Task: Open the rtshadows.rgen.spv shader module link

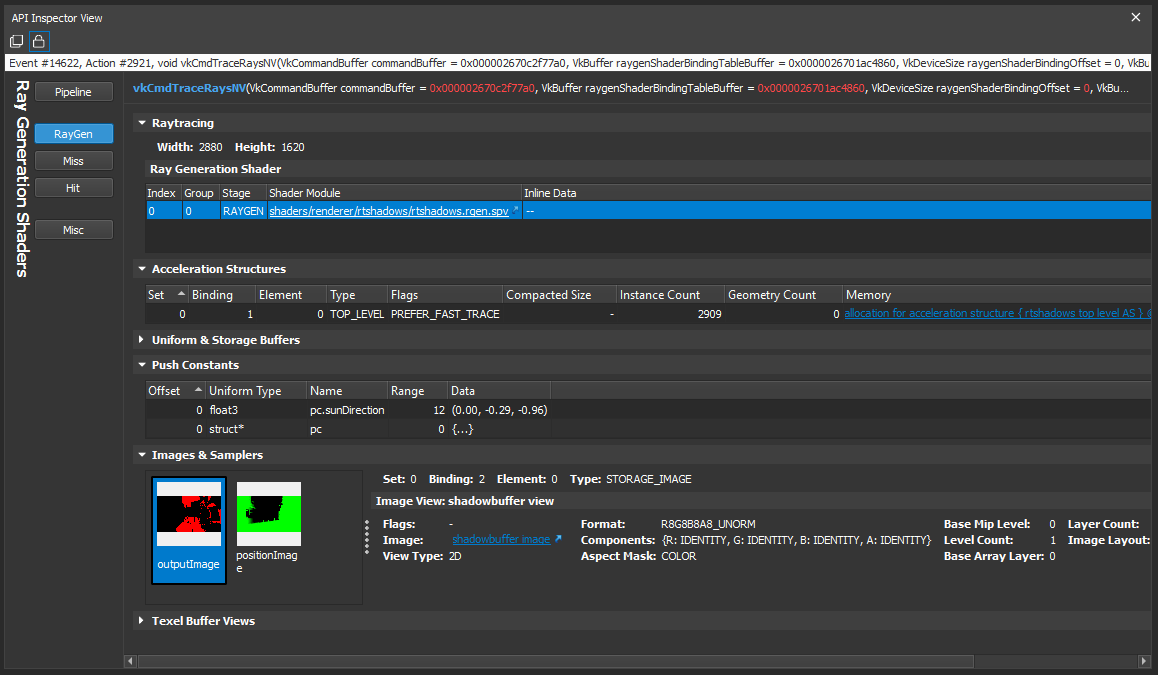Action: click(x=388, y=210)
